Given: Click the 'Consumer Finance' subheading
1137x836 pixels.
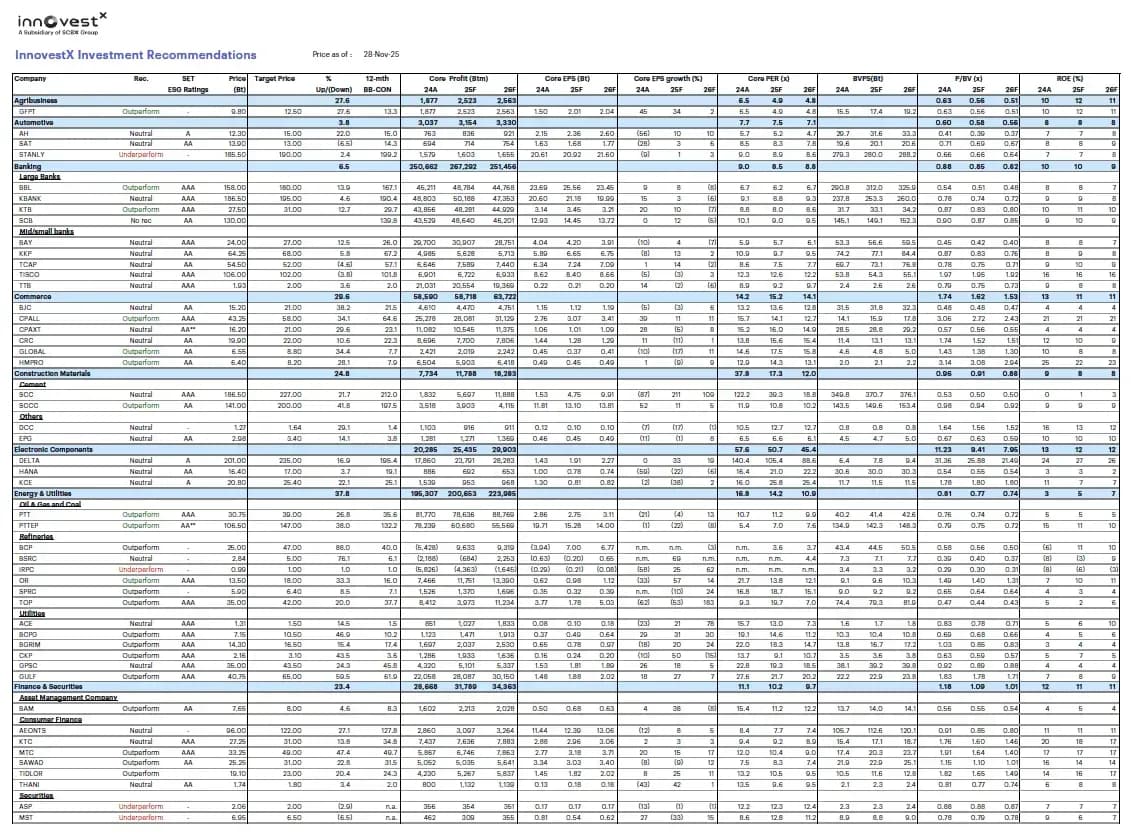Looking at the screenshot, I should [50, 720].
